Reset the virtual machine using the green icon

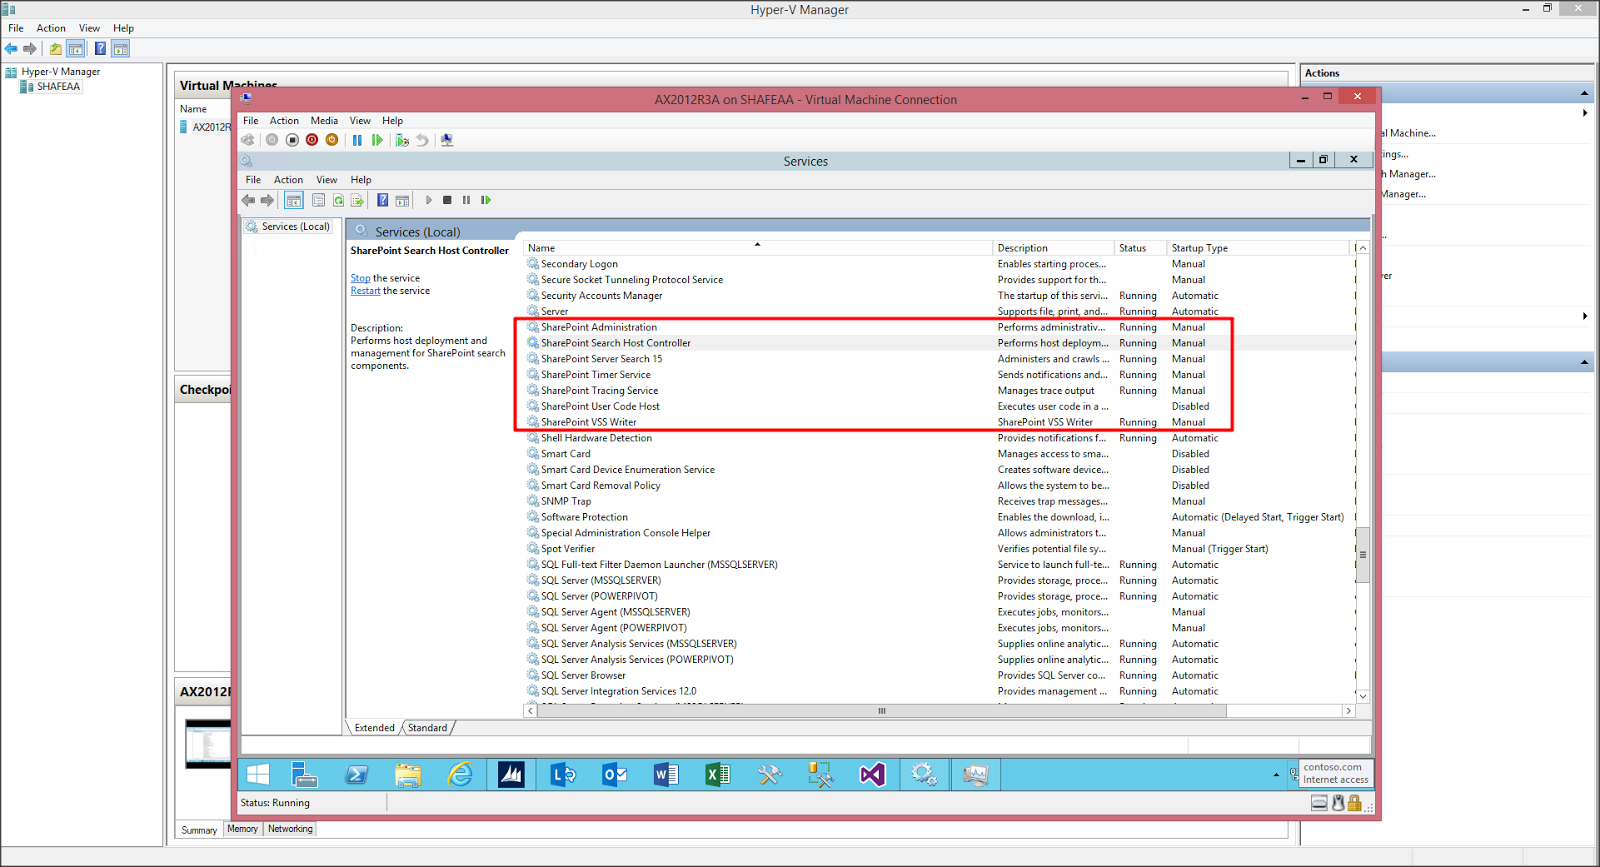[x=377, y=140]
